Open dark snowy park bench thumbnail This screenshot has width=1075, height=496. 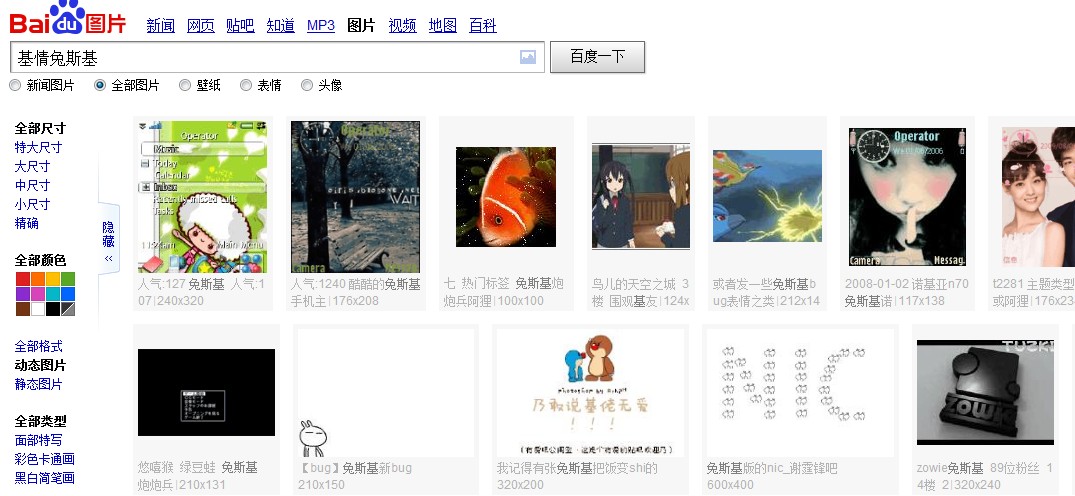pos(355,197)
